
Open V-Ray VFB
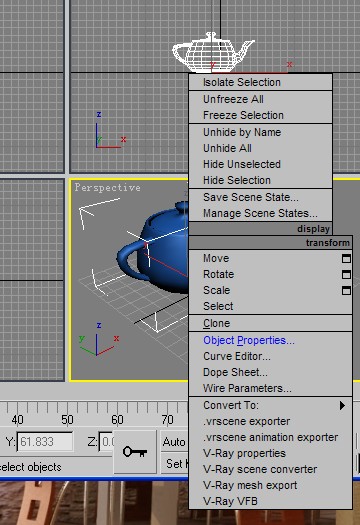point(271,502)
